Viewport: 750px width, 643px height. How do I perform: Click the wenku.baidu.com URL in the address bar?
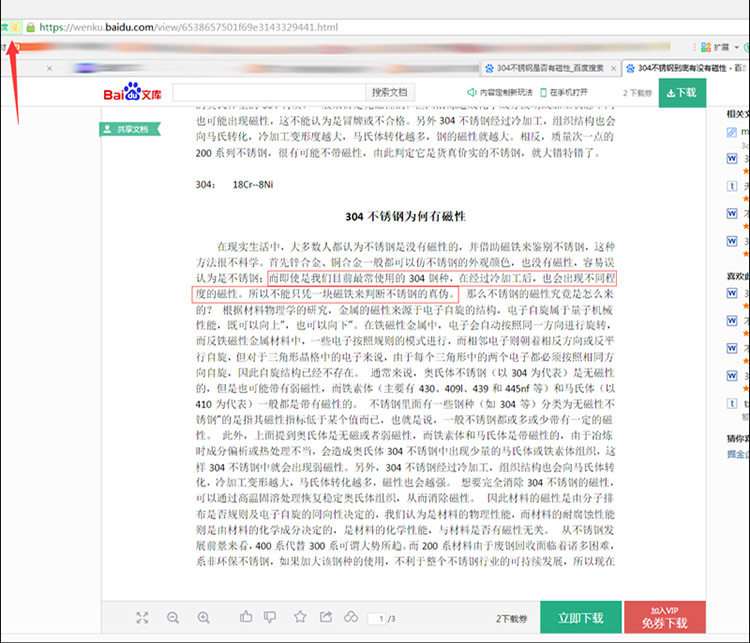click(x=188, y=27)
